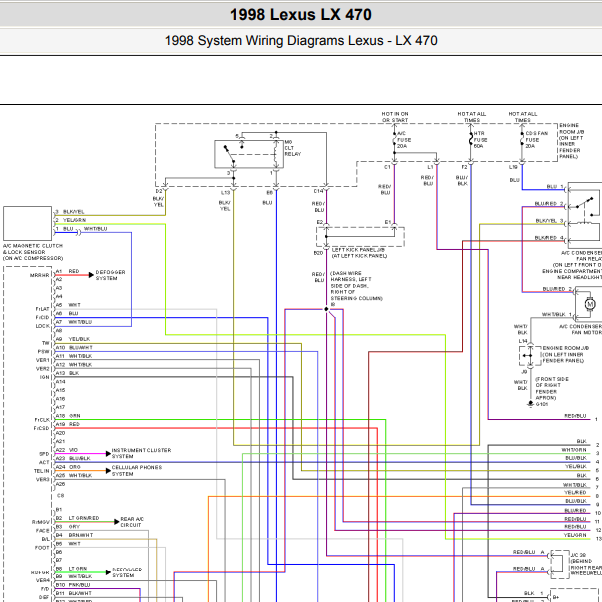Screen dimensions: 602x602
Task: Click the A9 YEL/BLK pin label
Action: (x=73, y=339)
